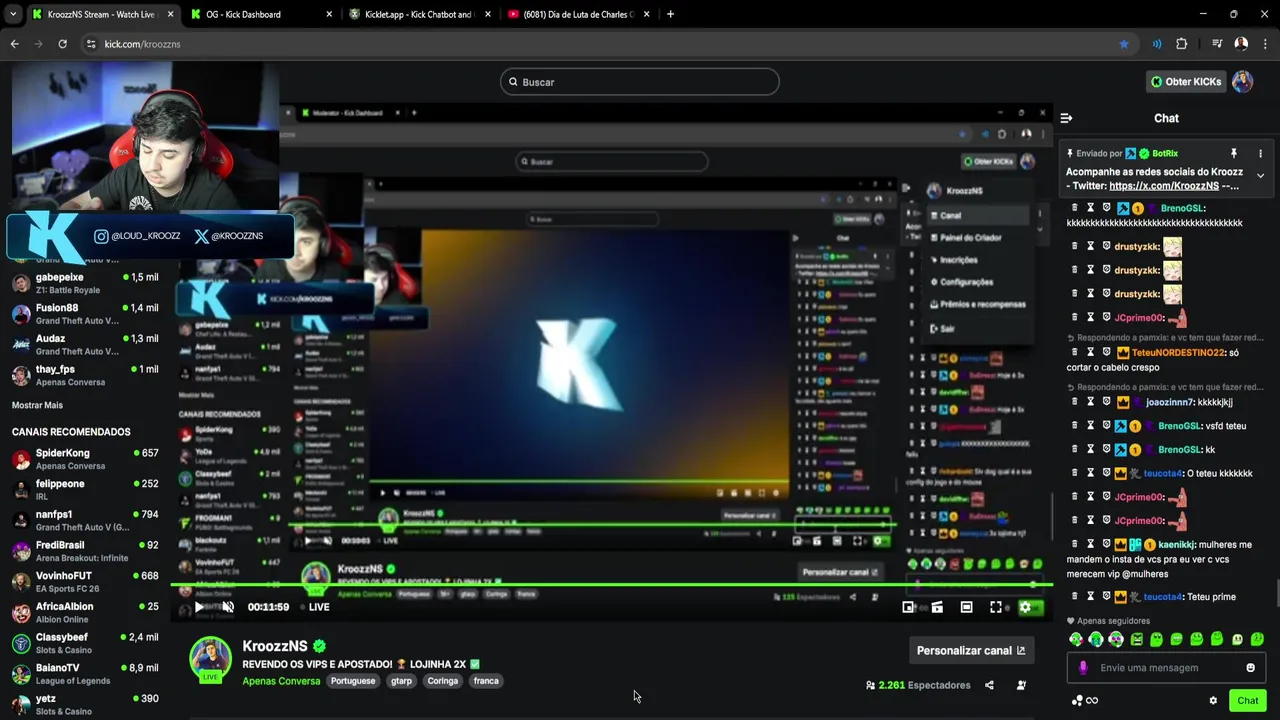Share the stream with the share icon

989,685
